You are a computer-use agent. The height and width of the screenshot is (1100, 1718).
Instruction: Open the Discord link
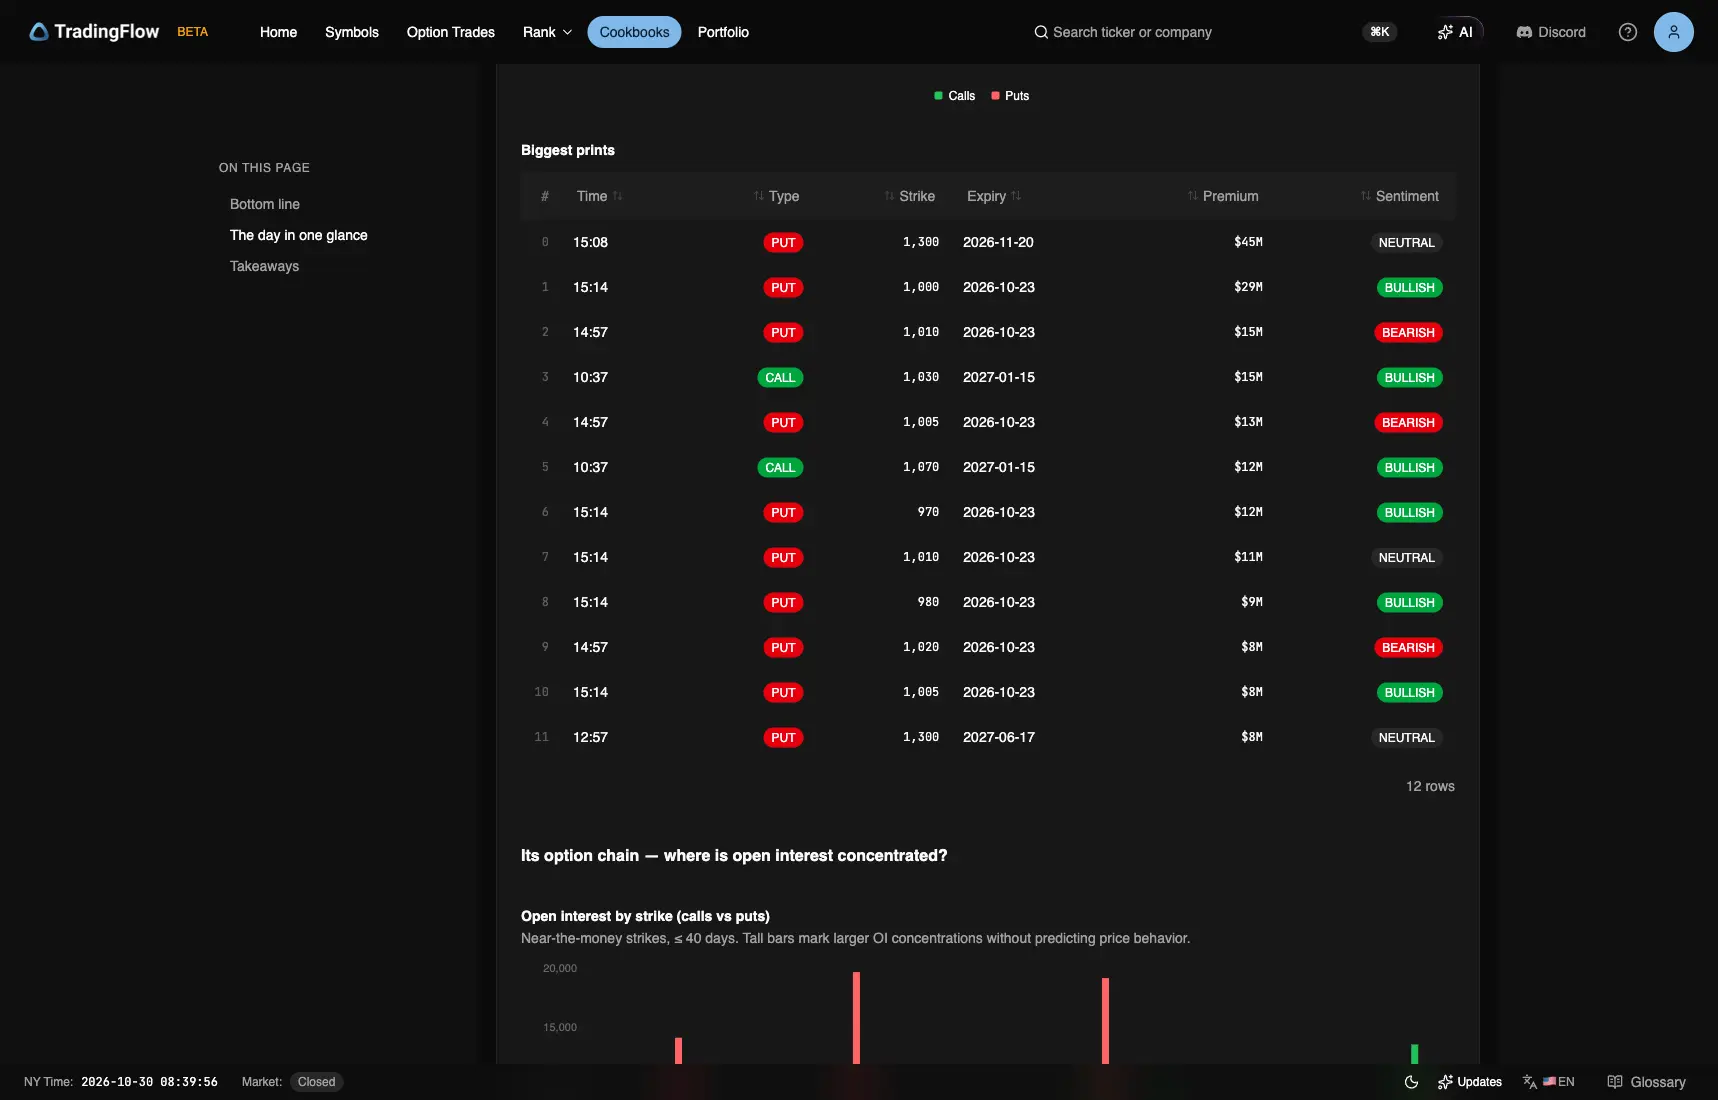click(x=1551, y=32)
